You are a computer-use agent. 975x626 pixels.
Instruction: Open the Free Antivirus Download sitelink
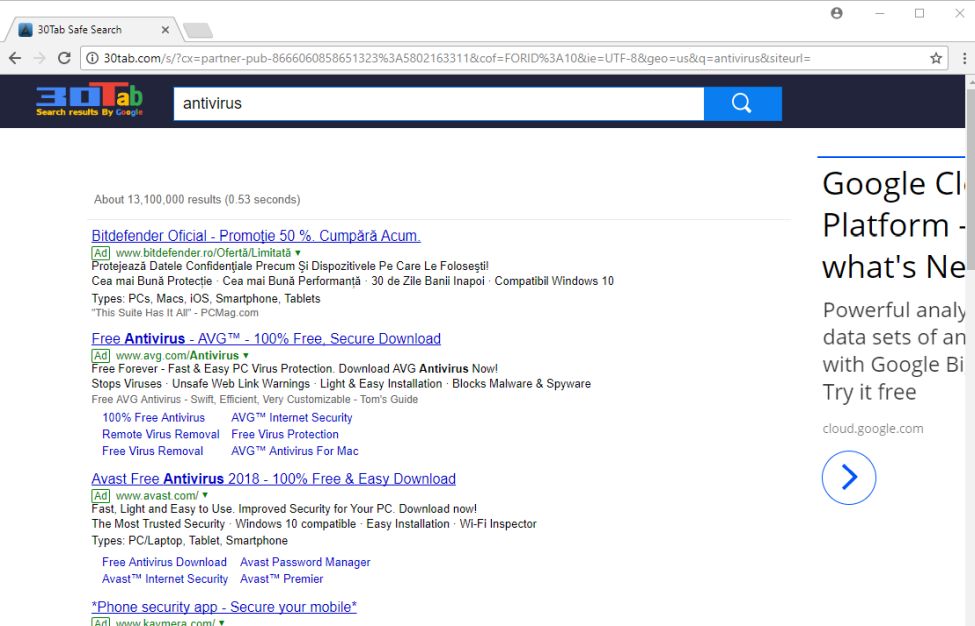click(x=164, y=562)
